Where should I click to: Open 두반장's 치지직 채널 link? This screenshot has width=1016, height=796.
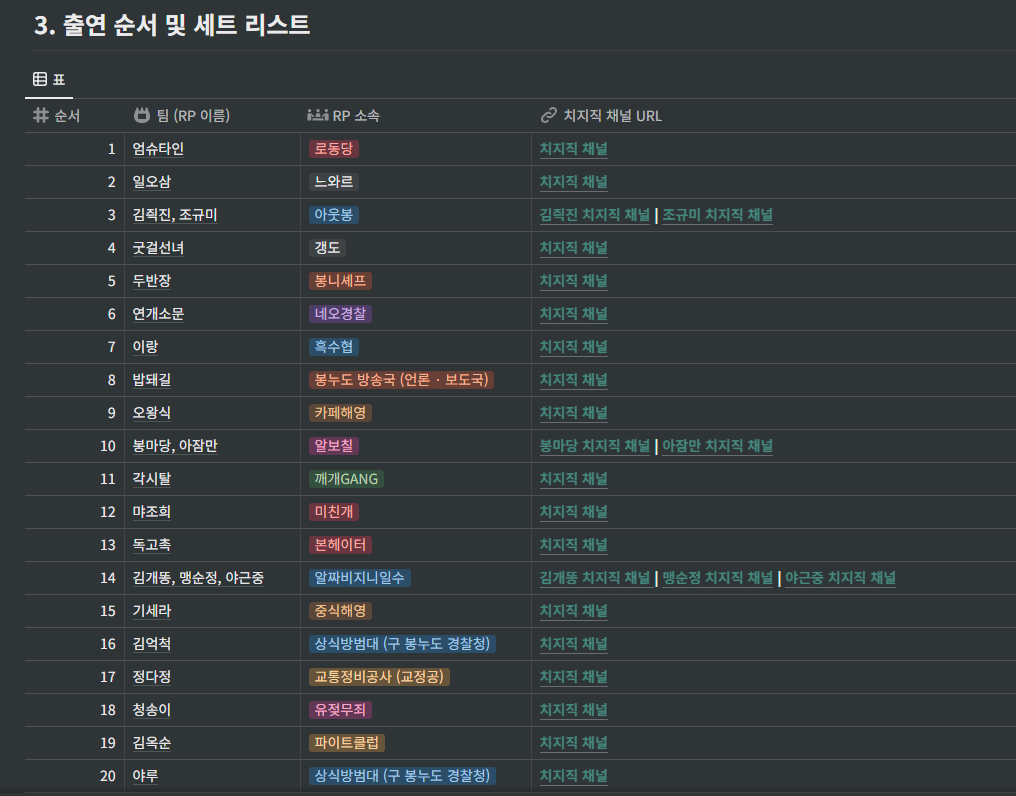573,281
